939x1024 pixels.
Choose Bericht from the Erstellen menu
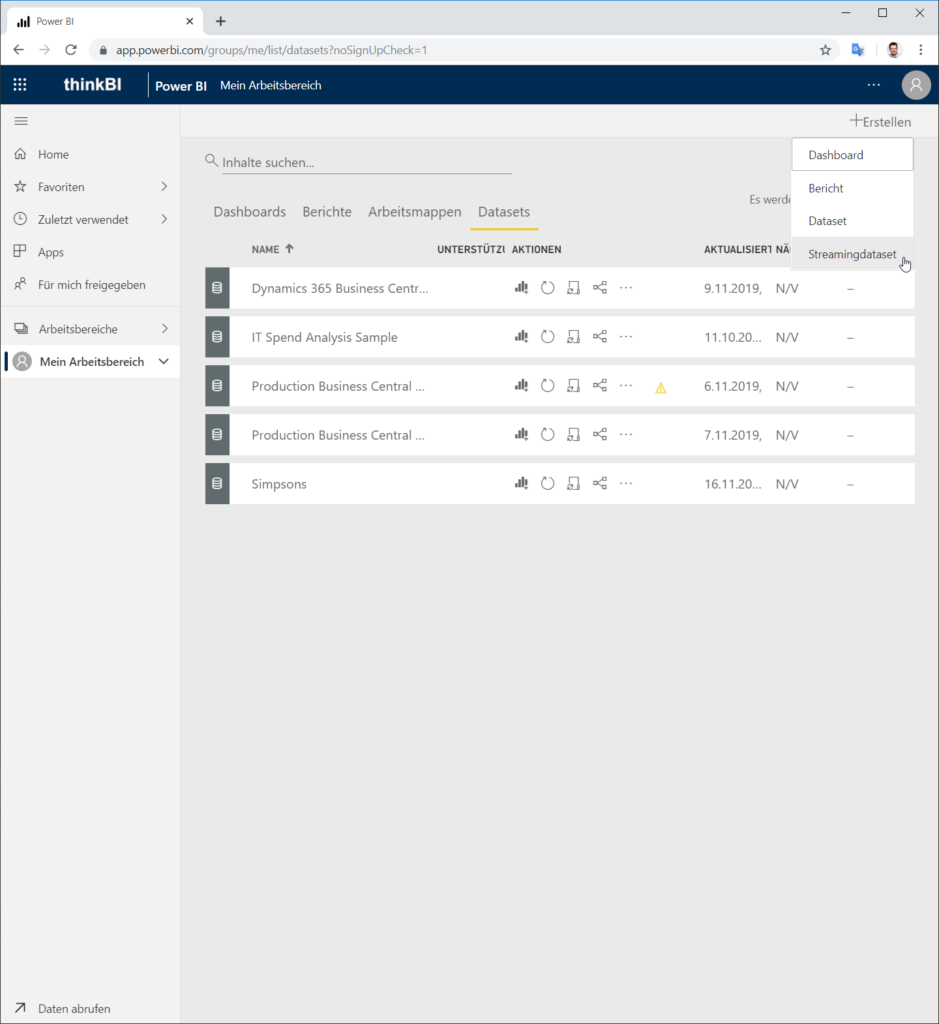click(x=852, y=188)
